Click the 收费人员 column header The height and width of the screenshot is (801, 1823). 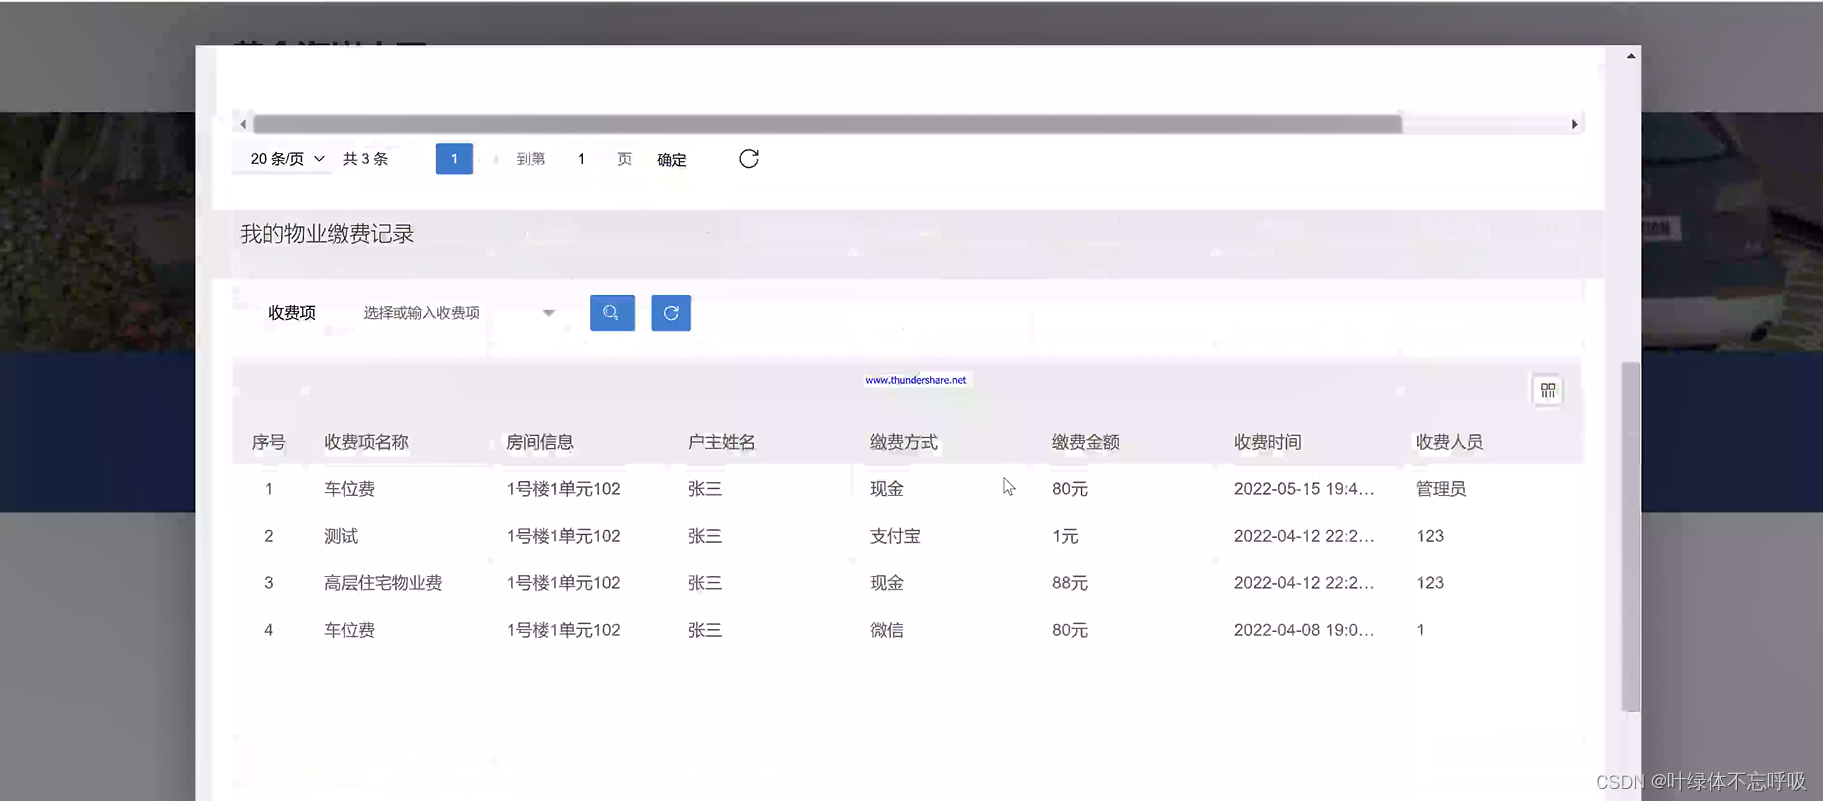click(1450, 442)
